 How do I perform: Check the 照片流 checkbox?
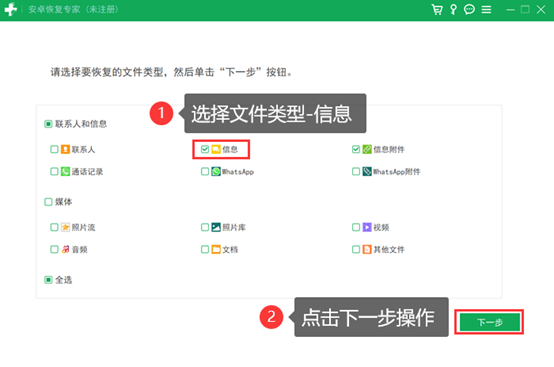tap(54, 227)
